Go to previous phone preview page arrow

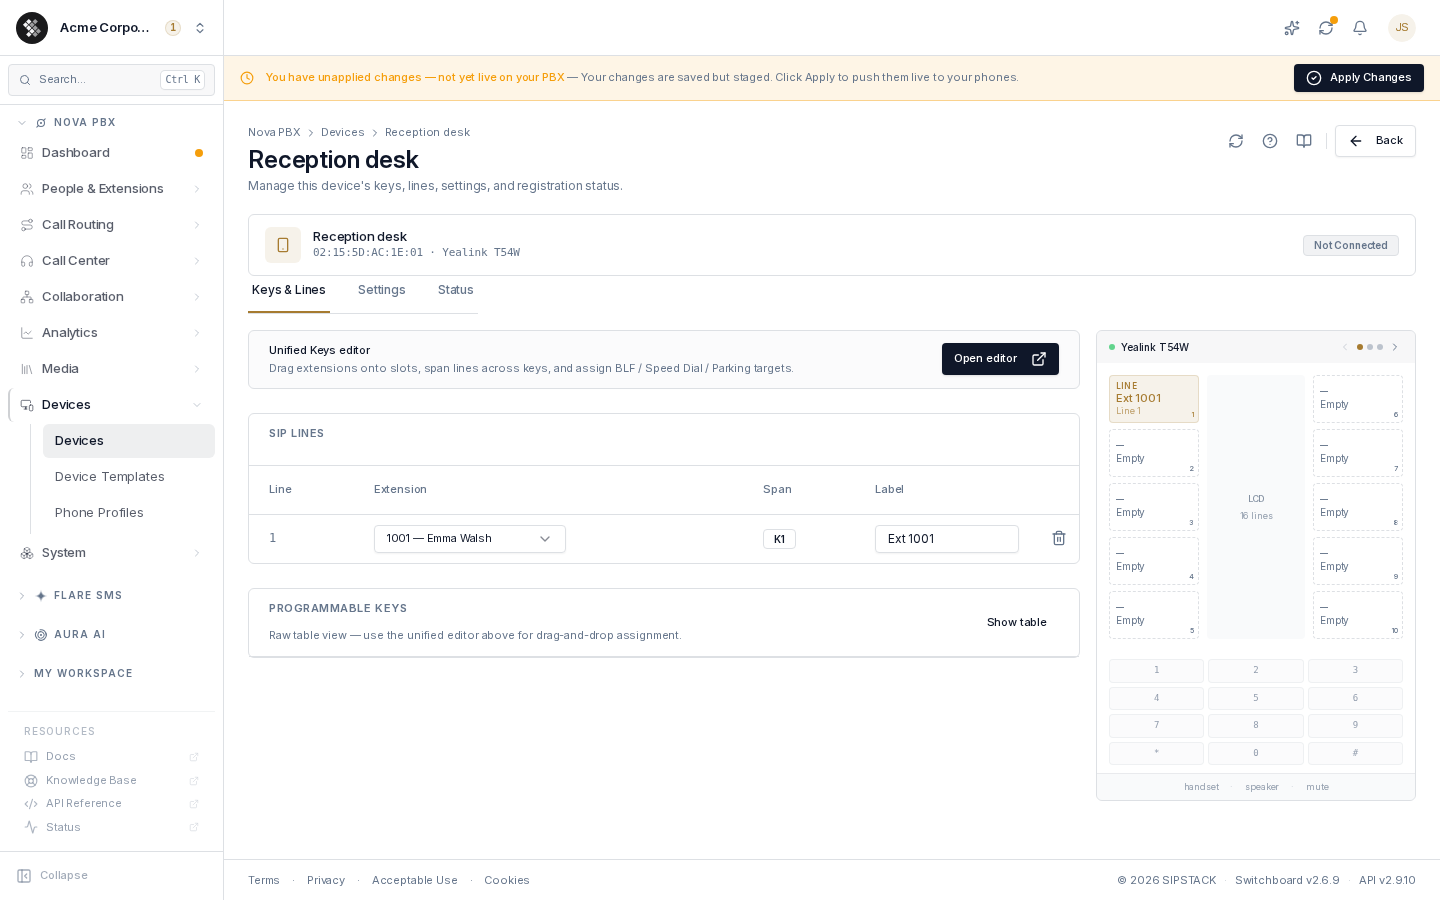(x=1345, y=347)
